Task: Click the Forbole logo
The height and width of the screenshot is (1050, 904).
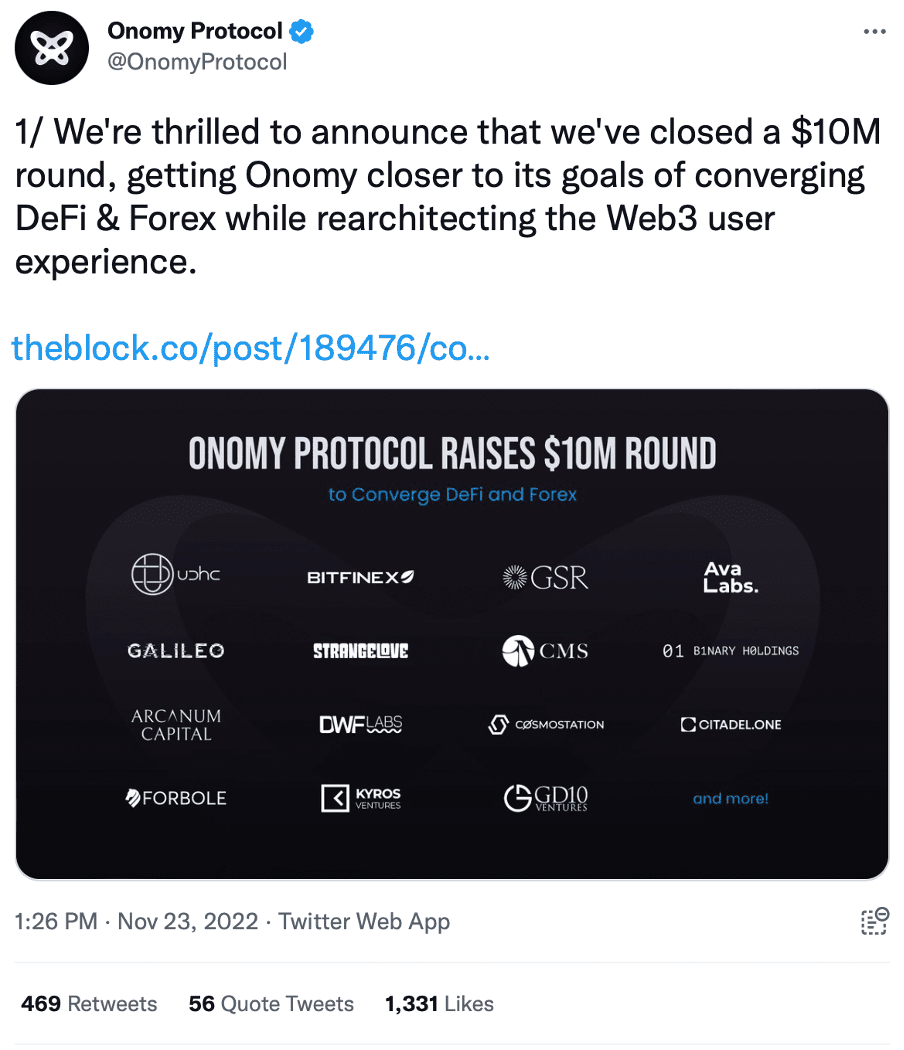Action: pyautogui.click(x=176, y=798)
